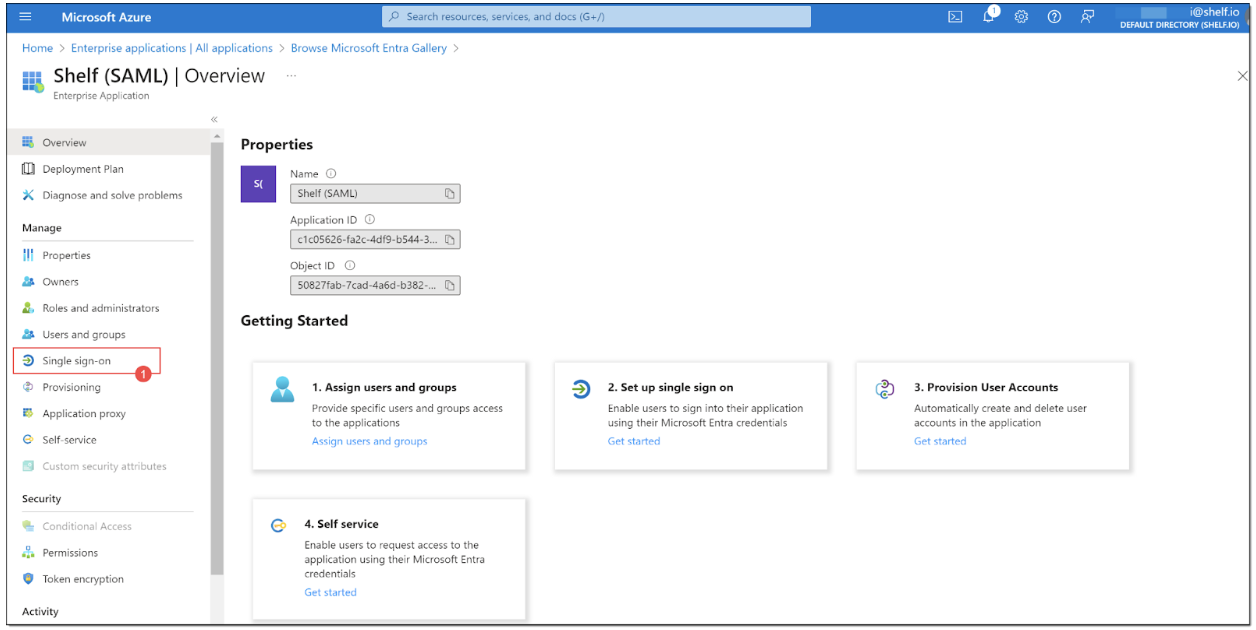
Task: Click Get started under Provision User Accounts
Action: 940,441
